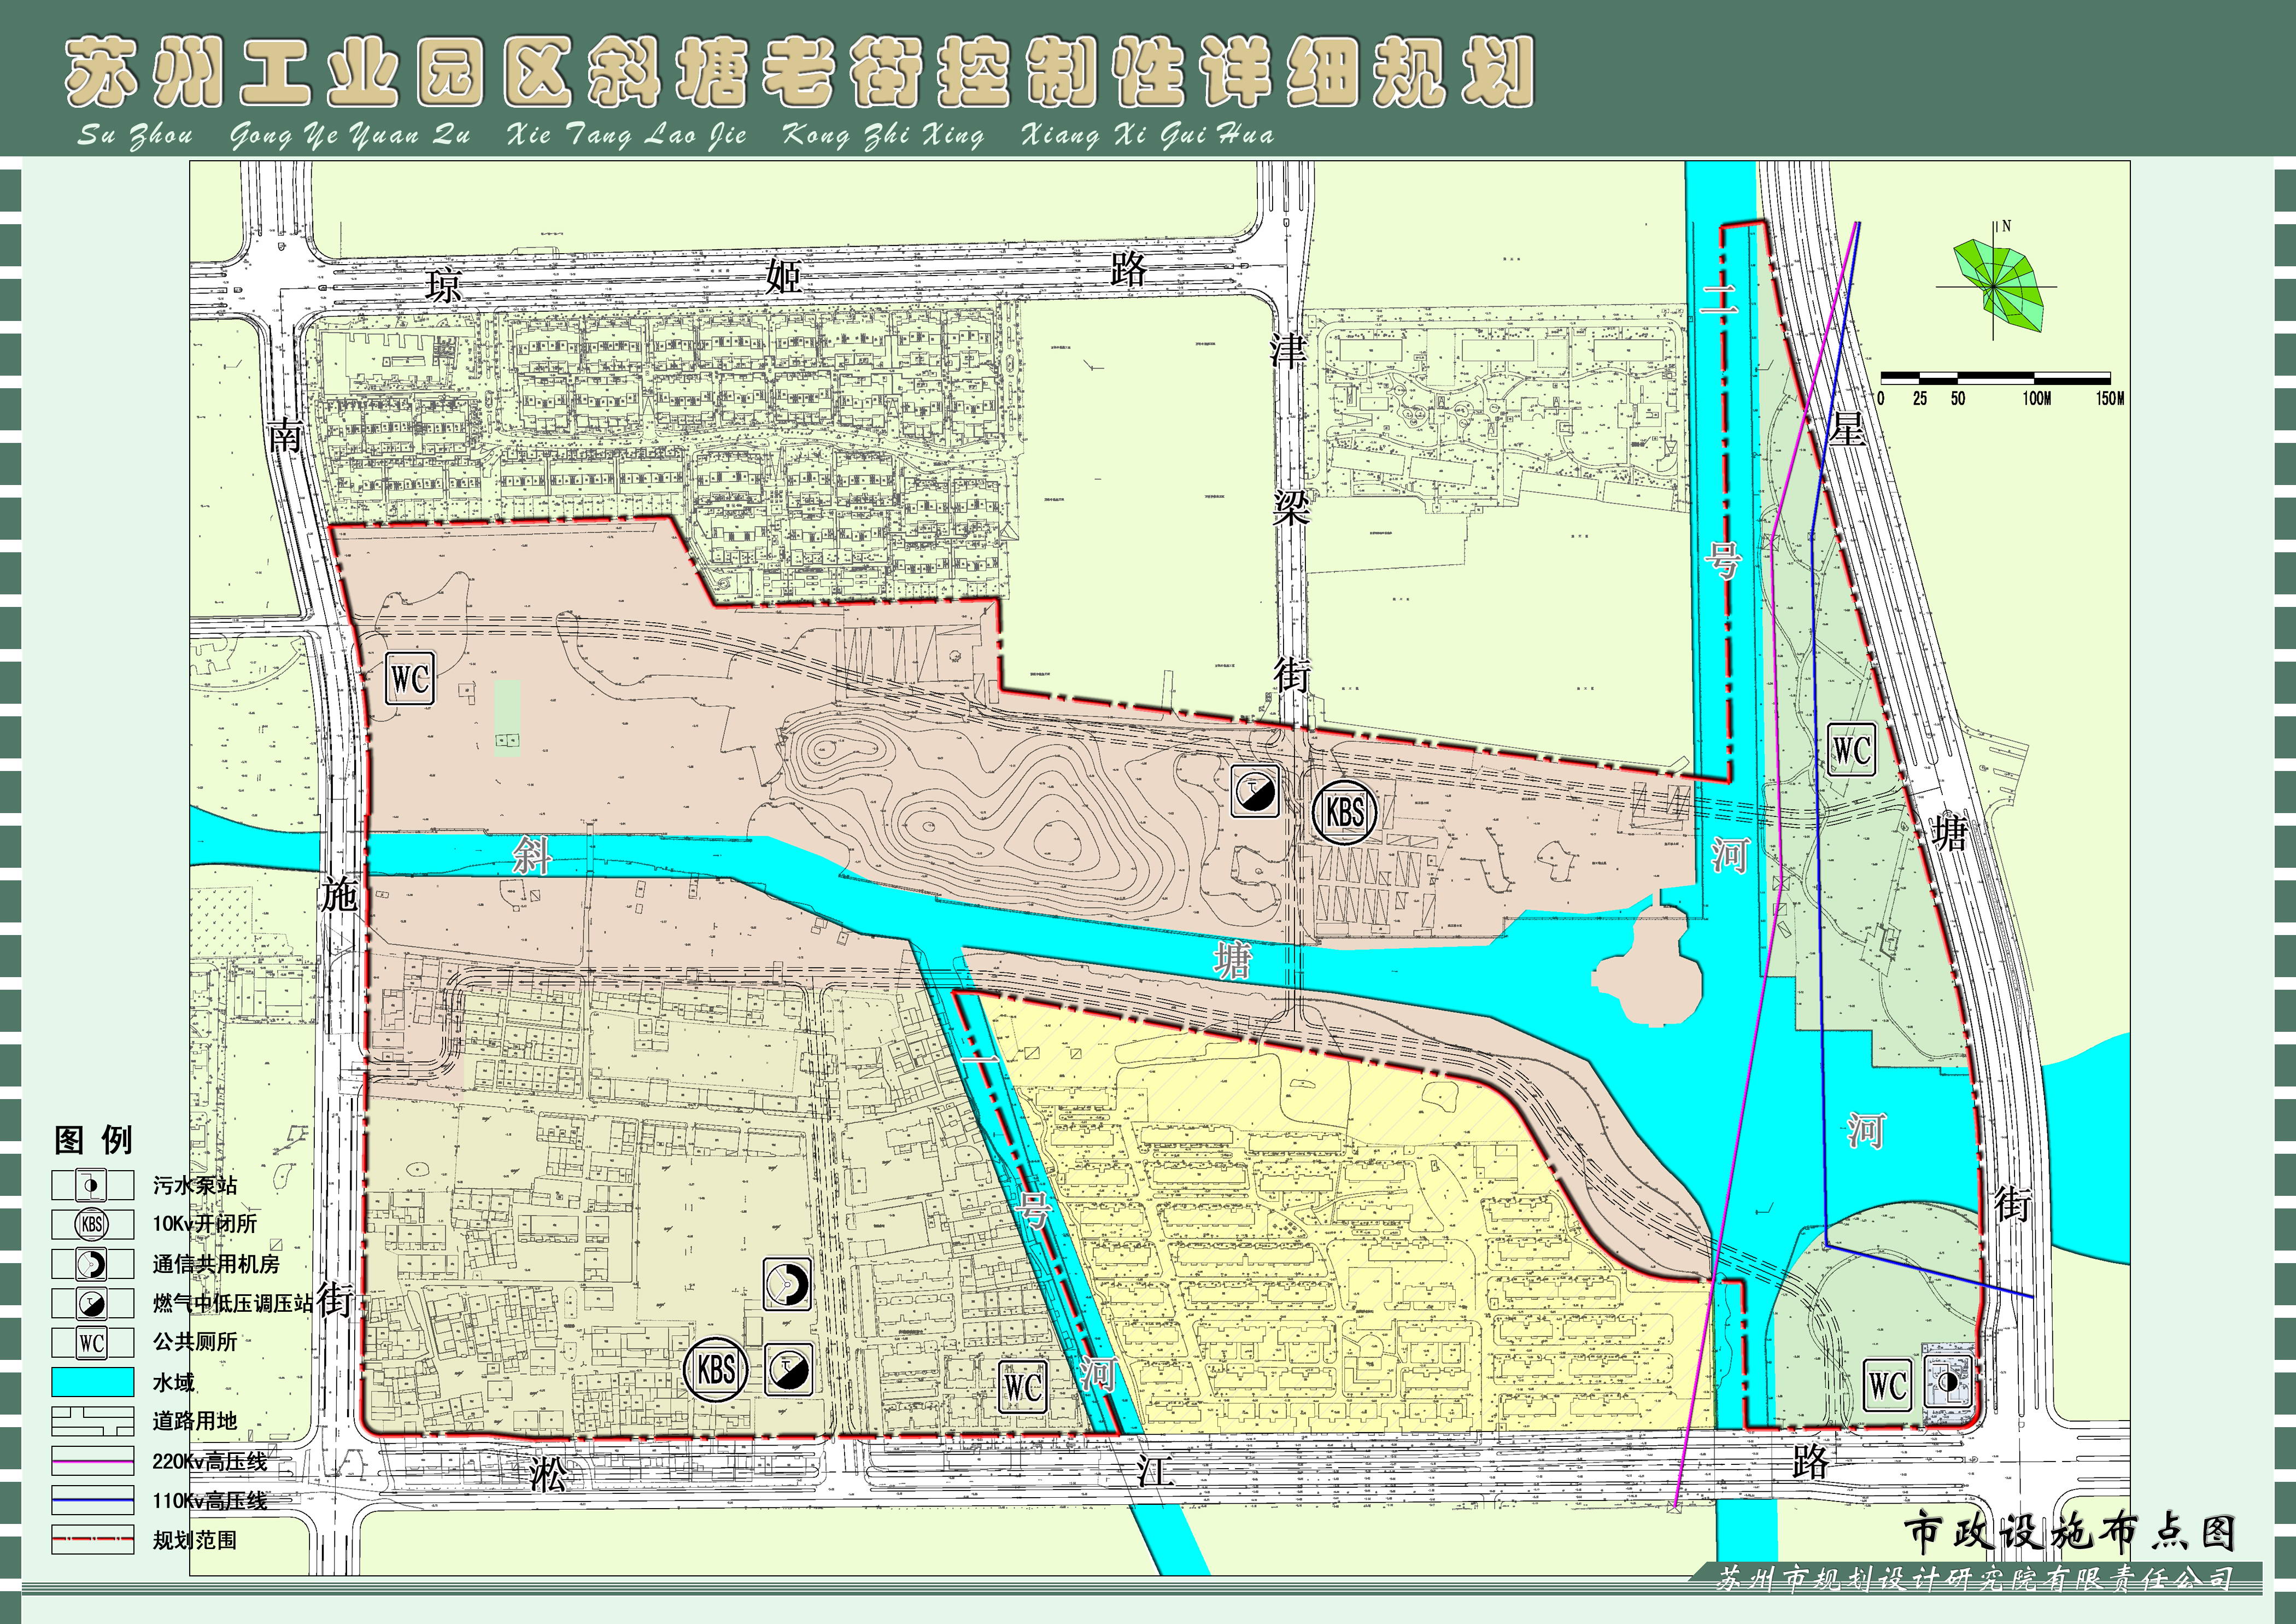The width and height of the screenshot is (2296, 1624).
Task: Click the blue 110Kv高压线 legend line
Action: coord(92,1500)
